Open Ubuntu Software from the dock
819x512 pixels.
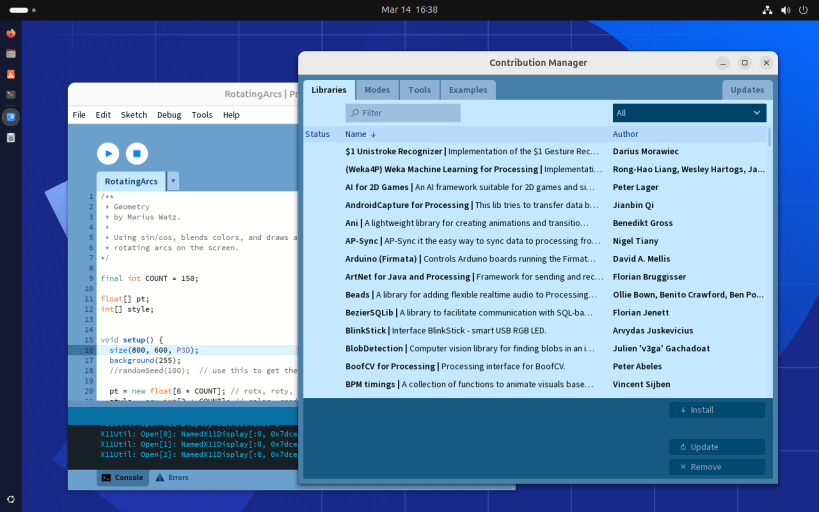(11, 74)
